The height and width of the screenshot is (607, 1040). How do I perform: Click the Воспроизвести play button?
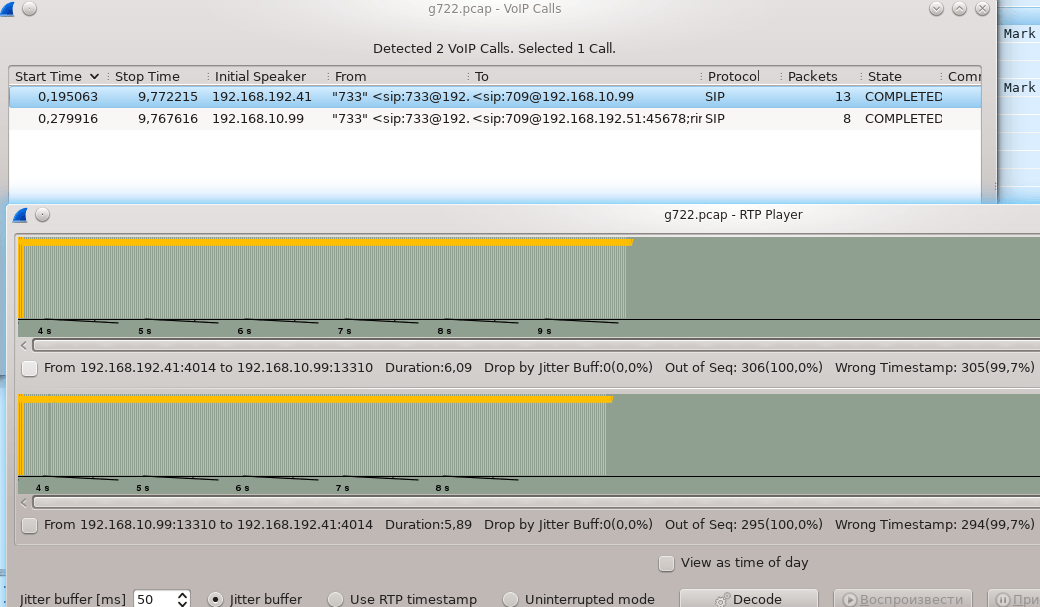(903, 599)
